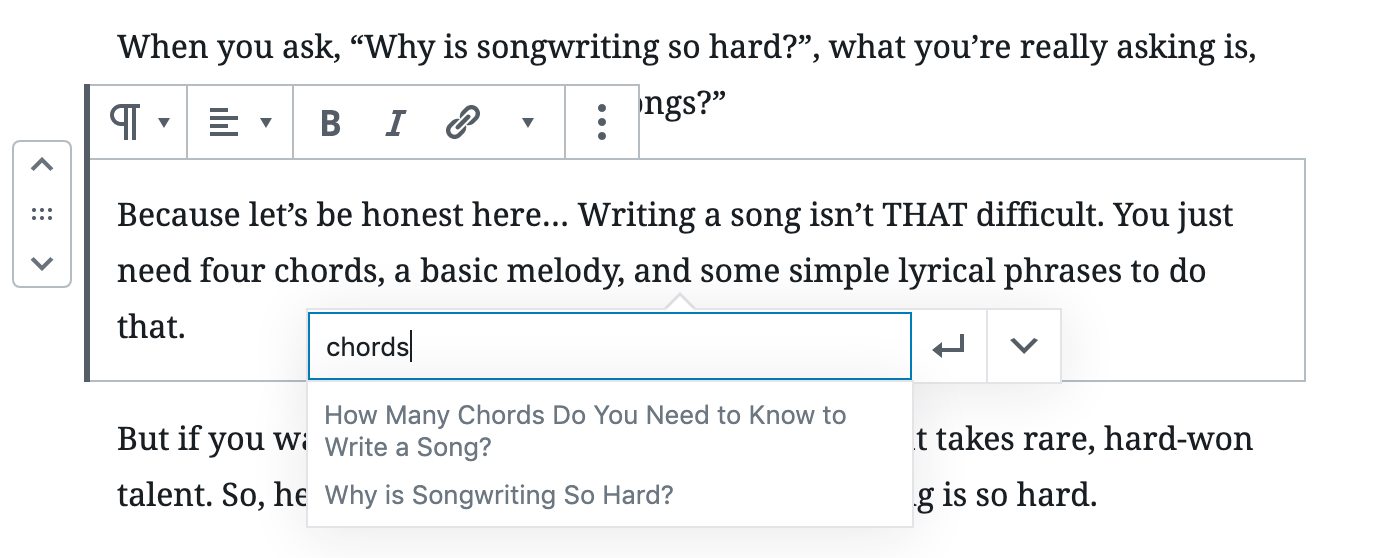The width and height of the screenshot is (1384, 558).
Task: Expand the link settings chevron
Action: tap(1024, 346)
